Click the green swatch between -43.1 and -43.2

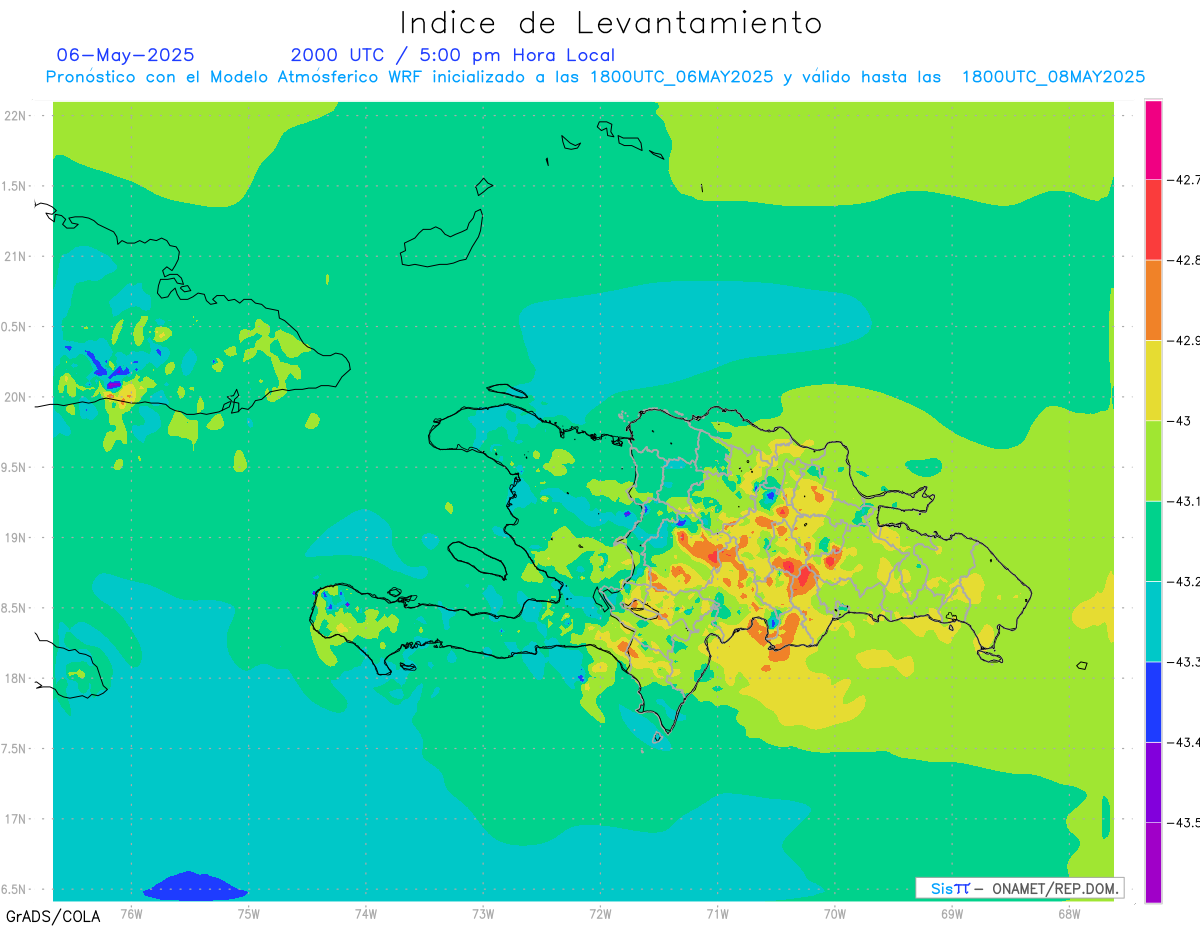coord(1153,541)
